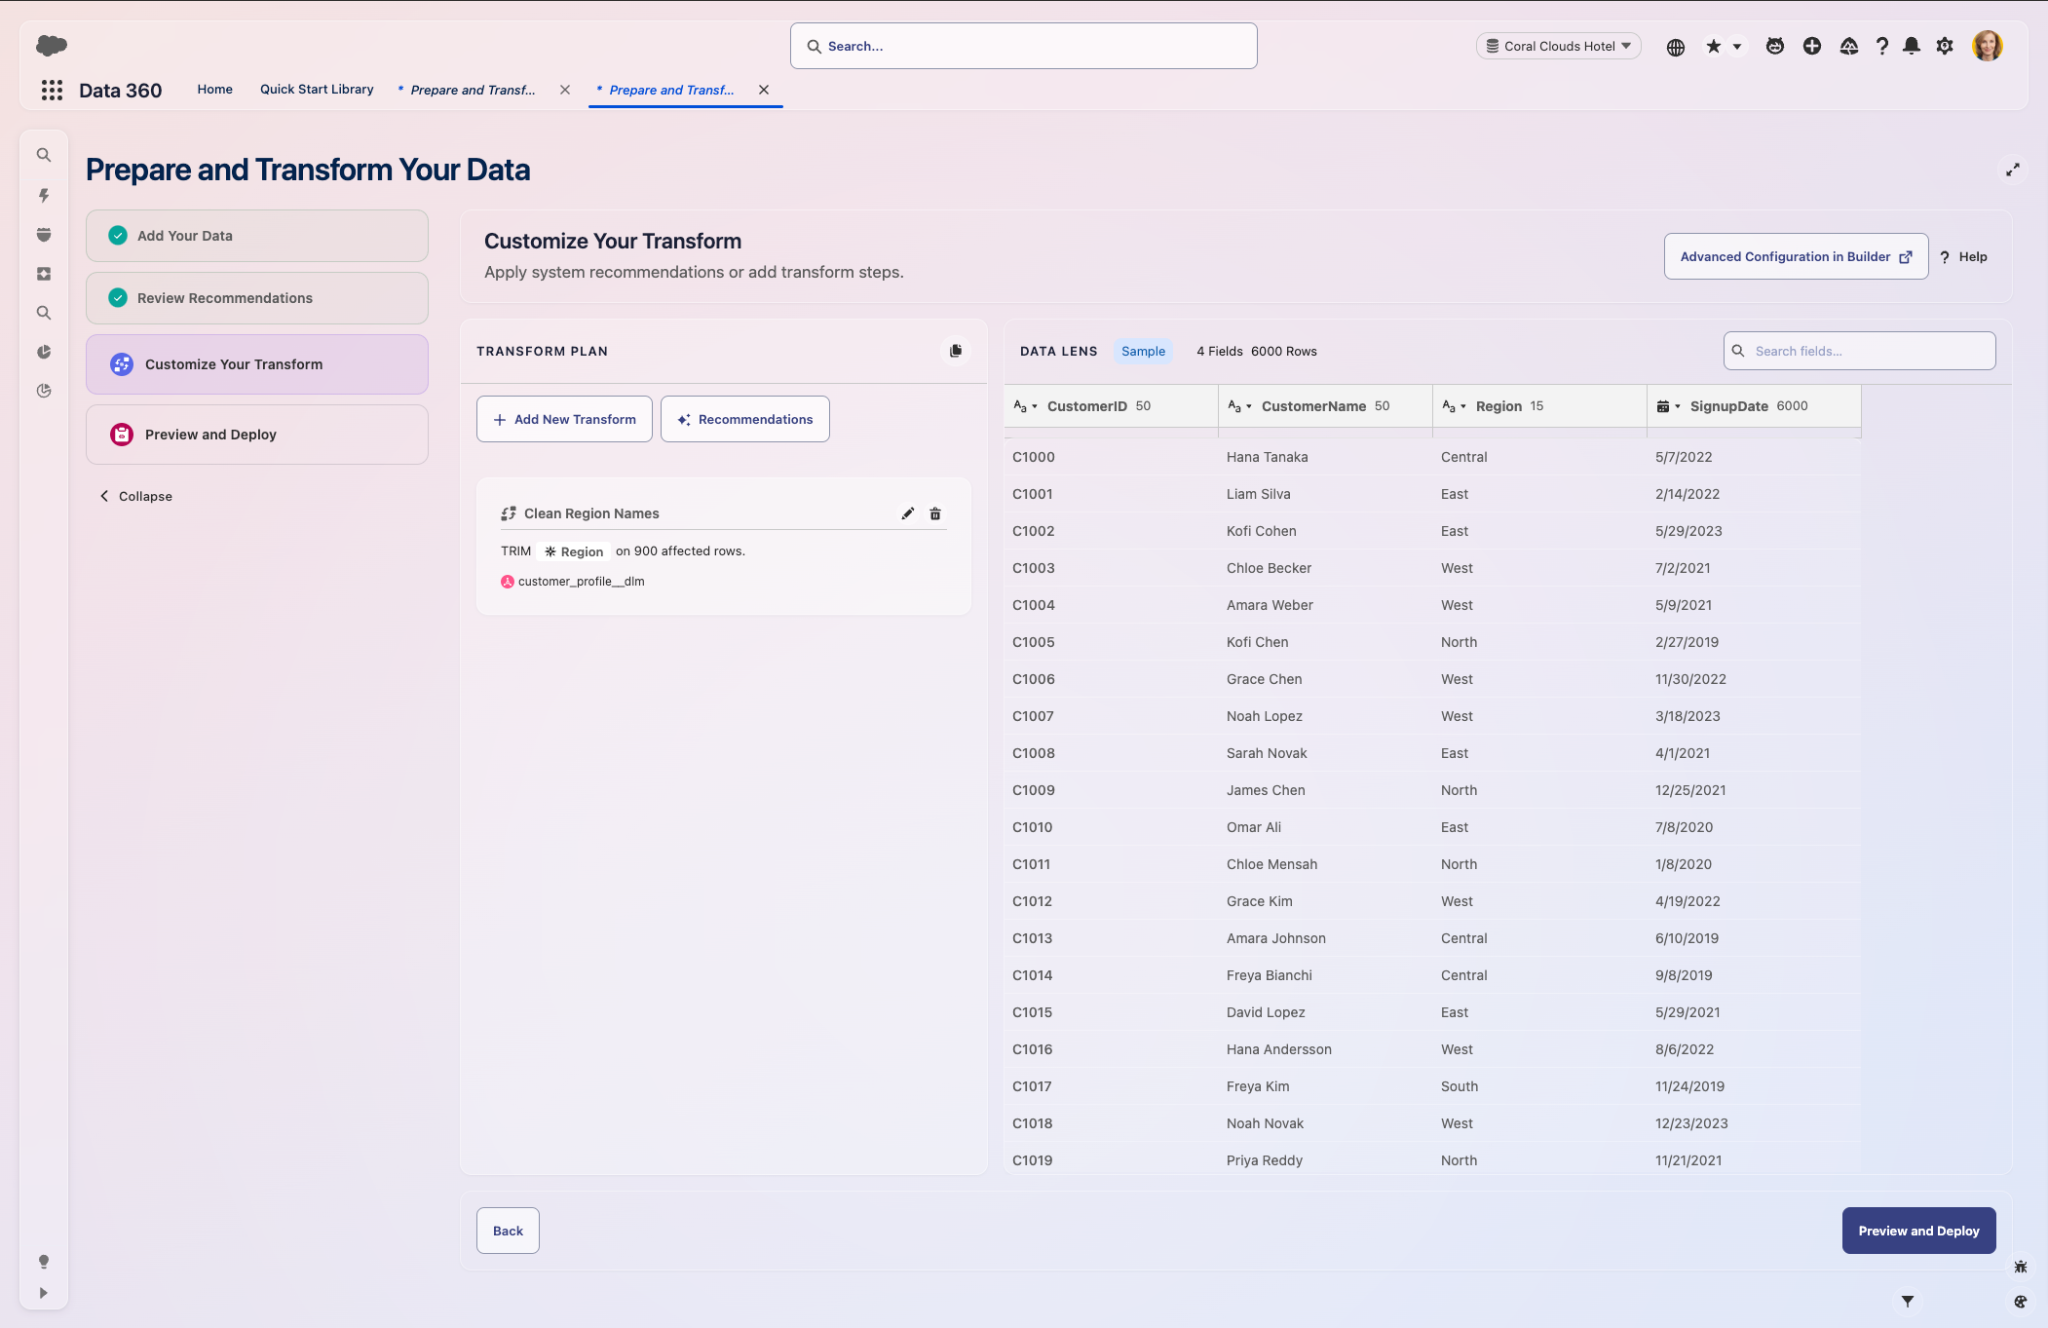The height and width of the screenshot is (1328, 2048).
Task: Click the bug icon at the bottom right
Action: click(x=2021, y=1267)
